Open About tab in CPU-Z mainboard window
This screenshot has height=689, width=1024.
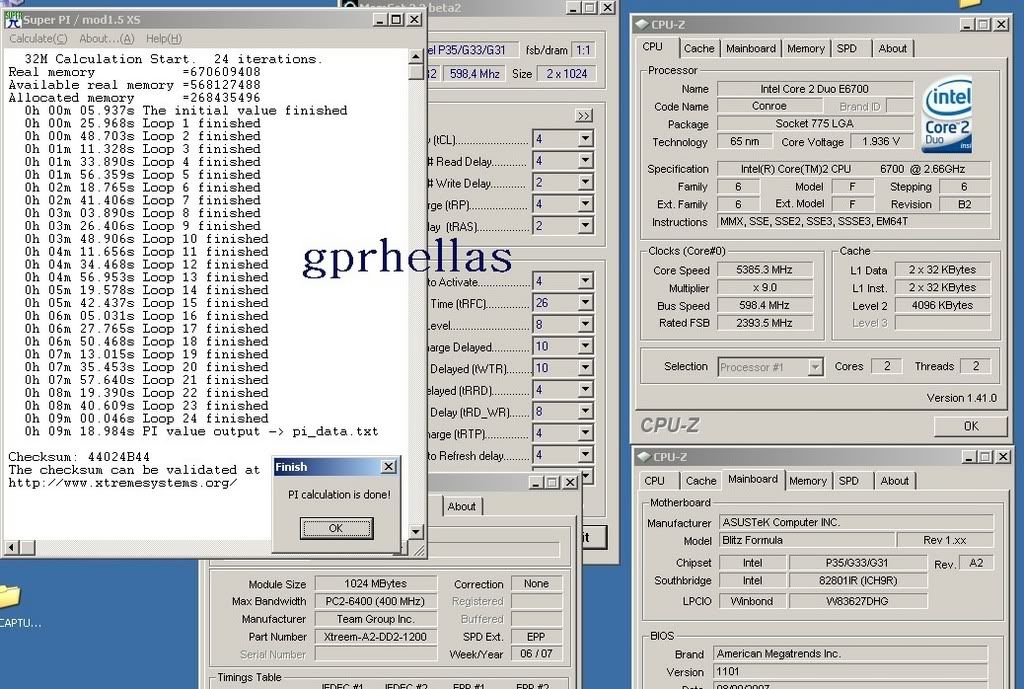pyautogui.click(x=894, y=481)
